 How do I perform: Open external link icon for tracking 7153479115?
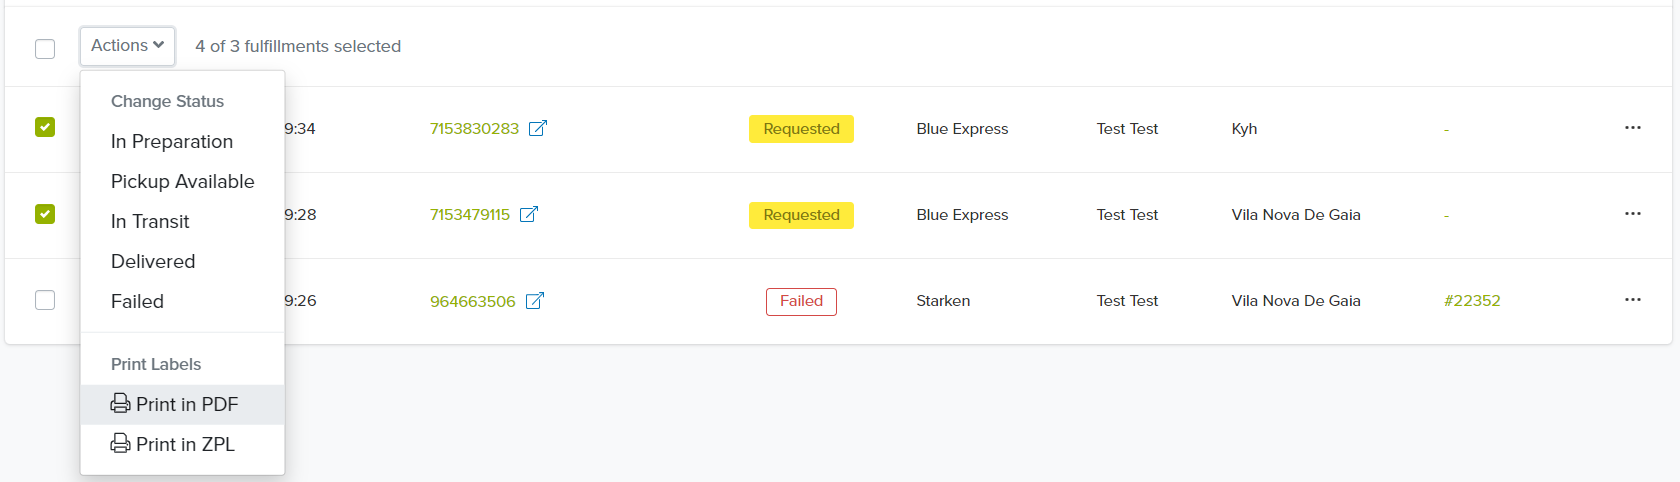(529, 214)
